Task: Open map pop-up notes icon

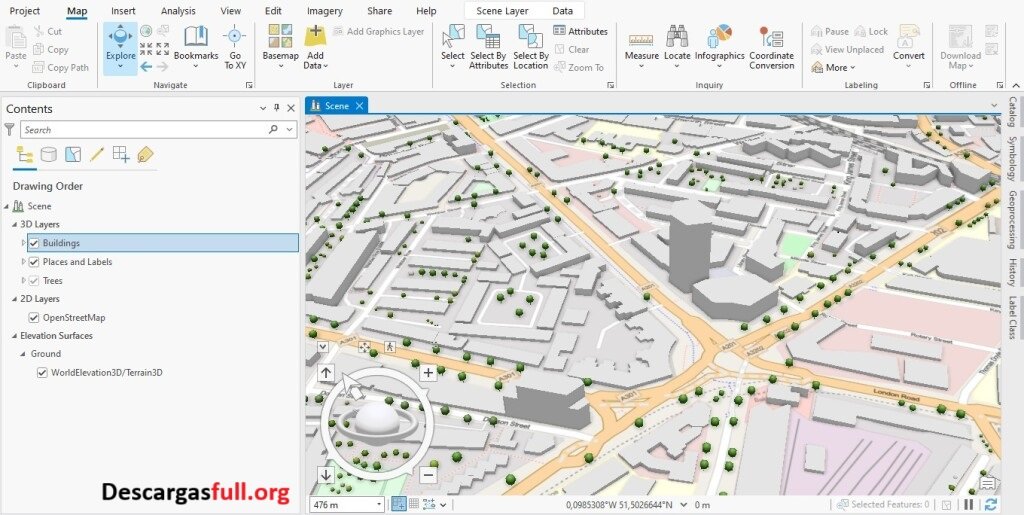Action: [987, 484]
